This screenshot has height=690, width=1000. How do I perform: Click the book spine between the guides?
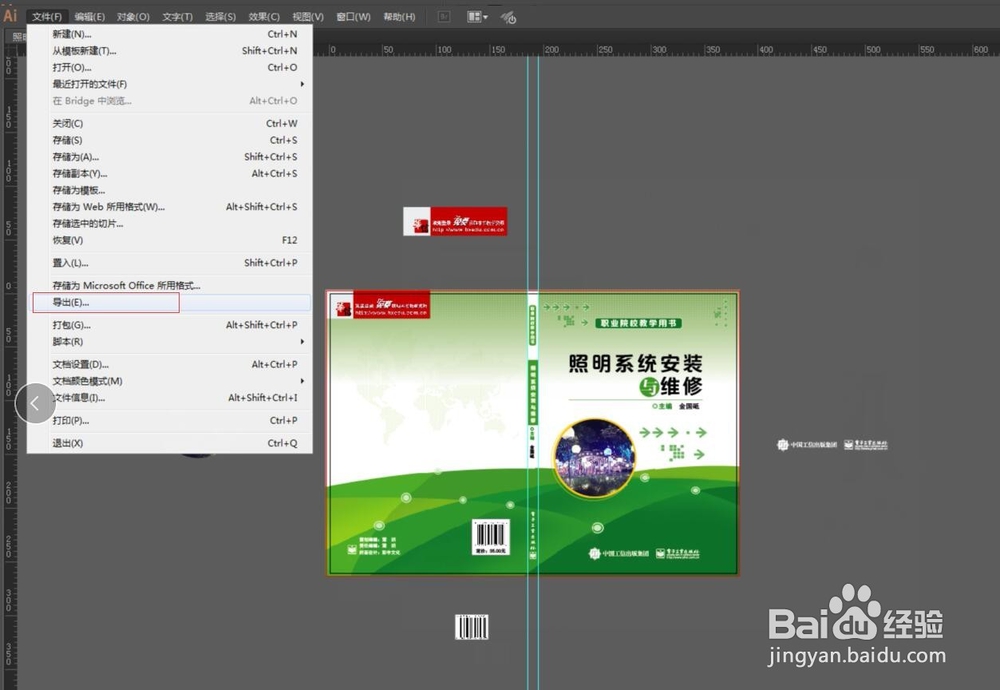point(533,434)
